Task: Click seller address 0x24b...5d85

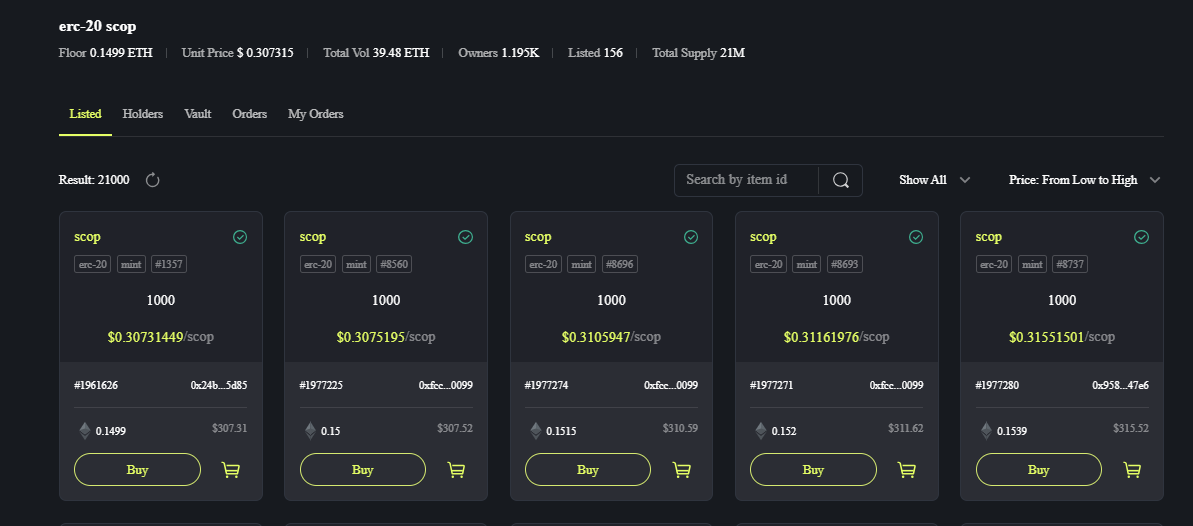Action: [218, 385]
